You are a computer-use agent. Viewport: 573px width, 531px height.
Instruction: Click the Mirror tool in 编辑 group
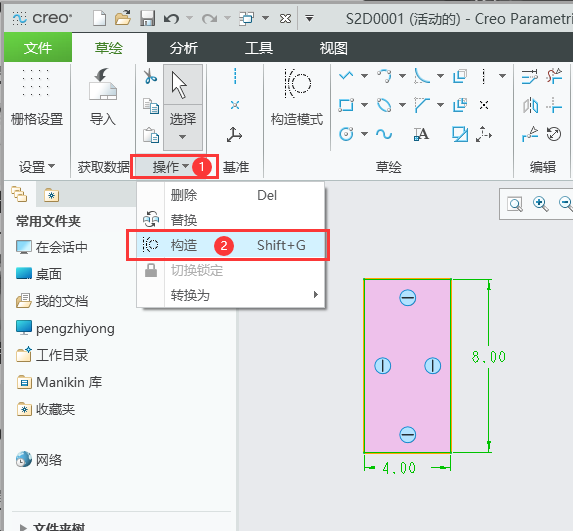(x=531, y=106)
